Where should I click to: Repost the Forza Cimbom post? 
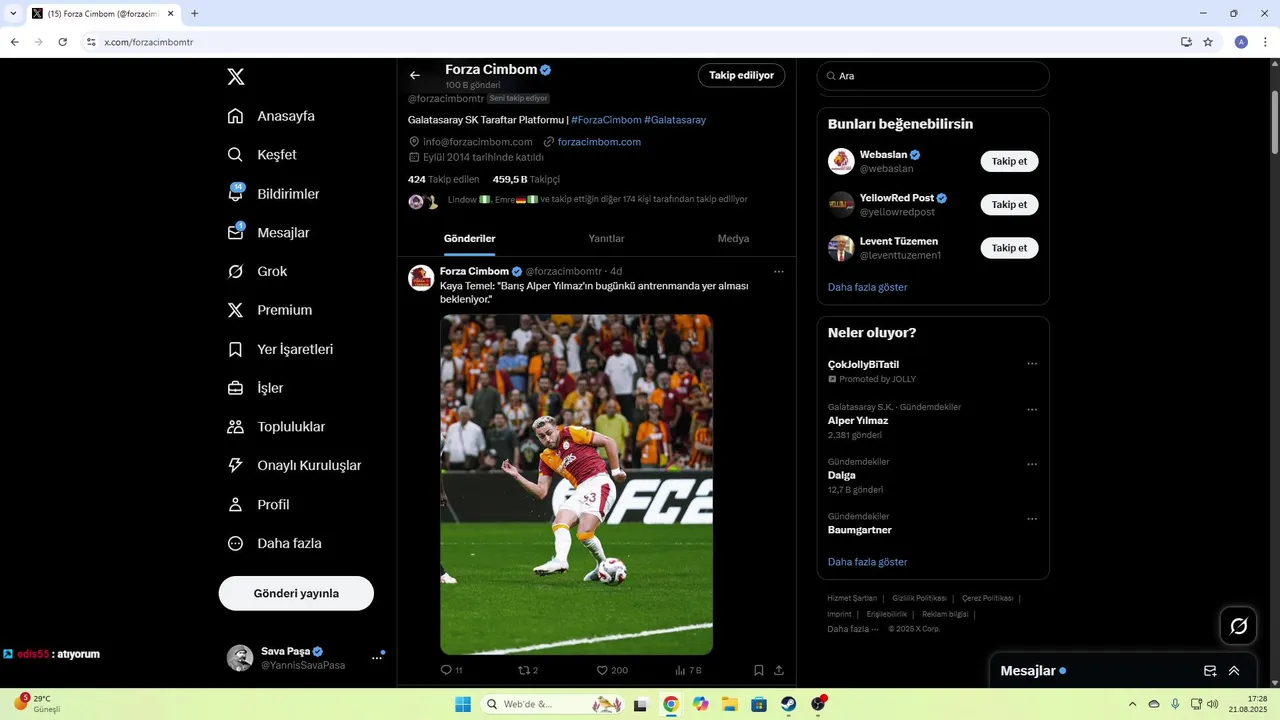tap(528, 670)
